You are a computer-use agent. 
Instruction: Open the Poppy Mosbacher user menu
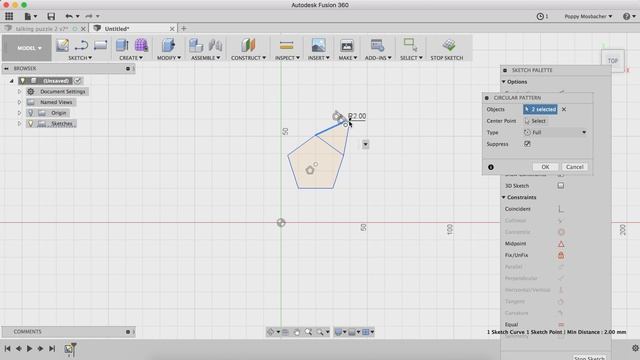(588, 16)
